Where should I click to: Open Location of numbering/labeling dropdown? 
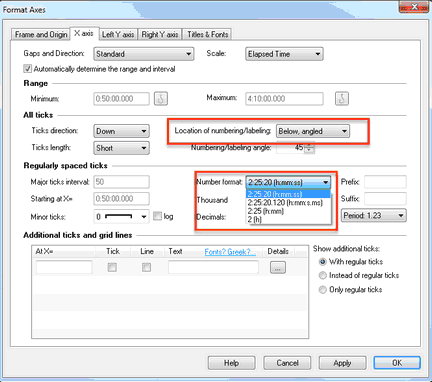point(313,131)
